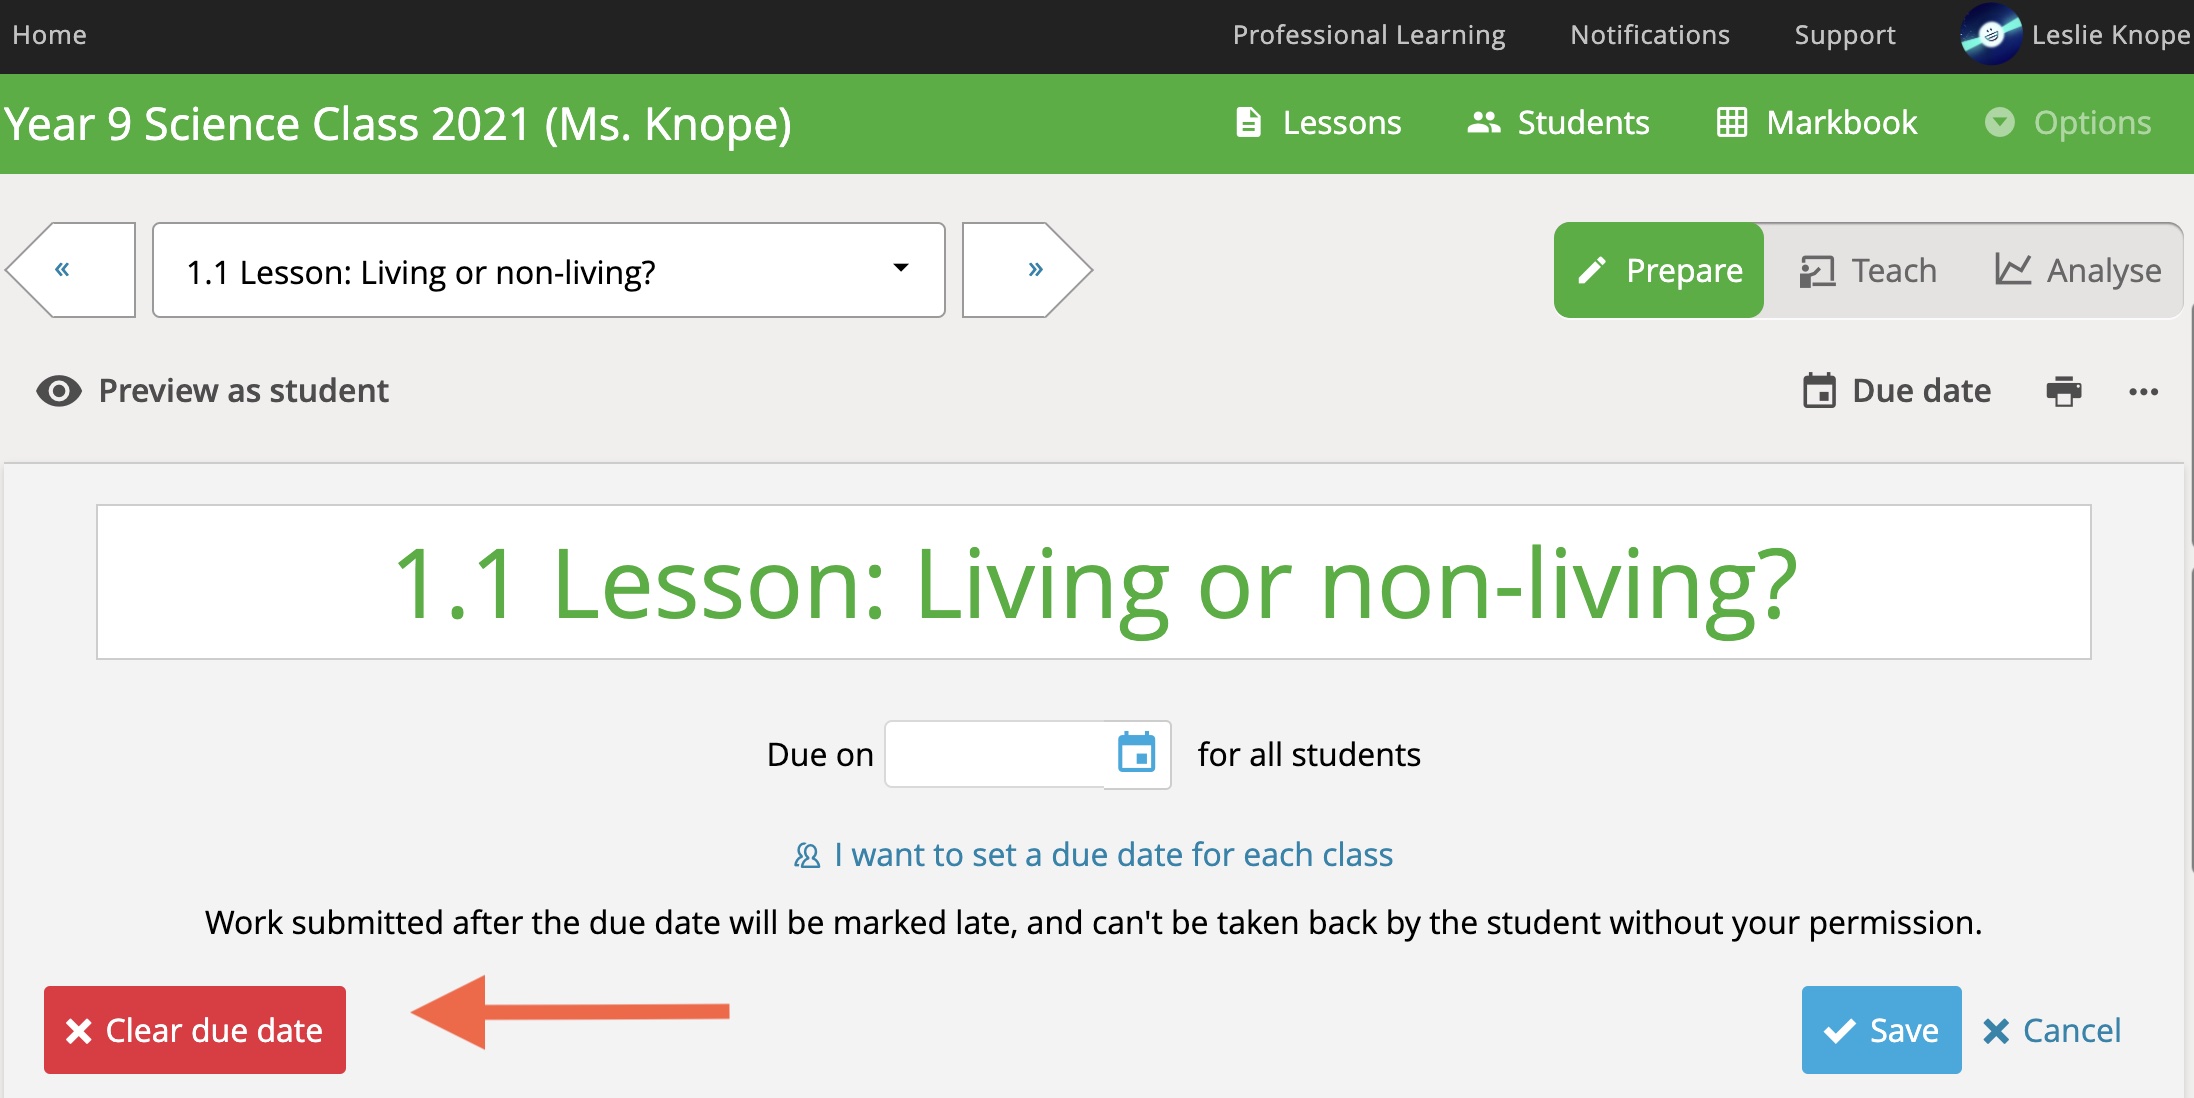This screenshot has width=2194, height=1098.
Task: Open Professional Learning
Action: click(1368, 35)
